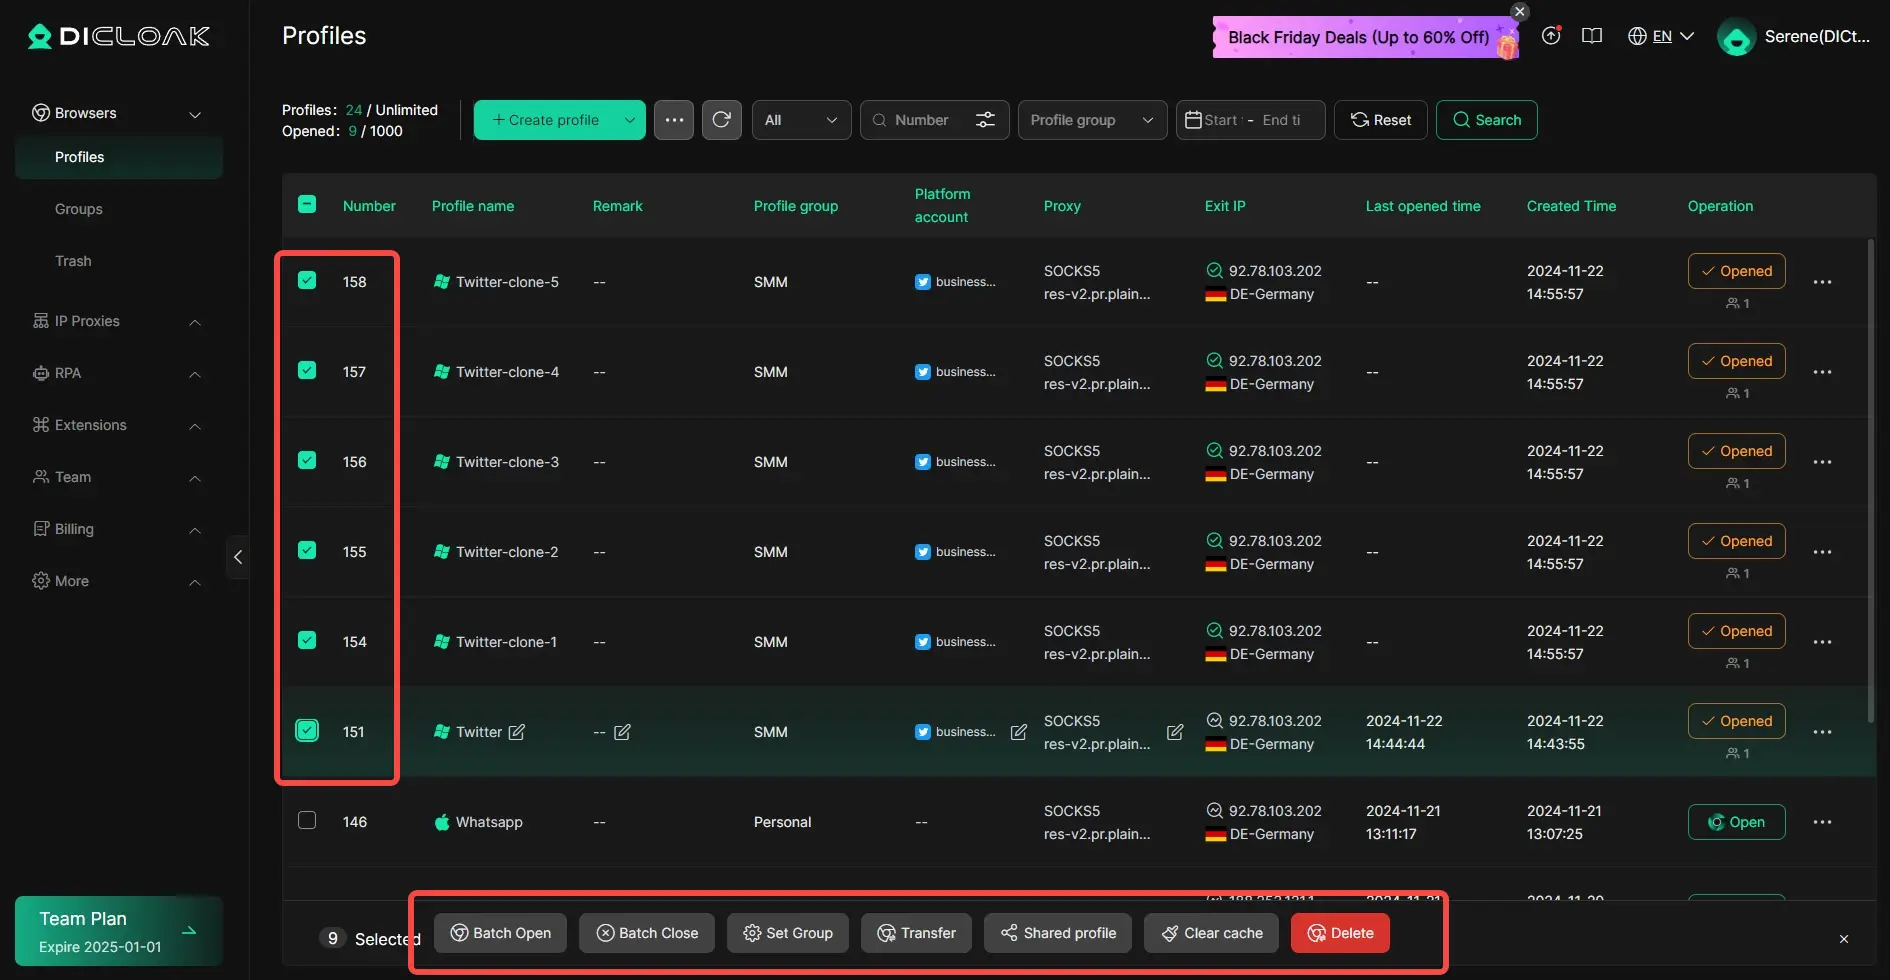Click Batch Close button

click(x=647, y=933)
